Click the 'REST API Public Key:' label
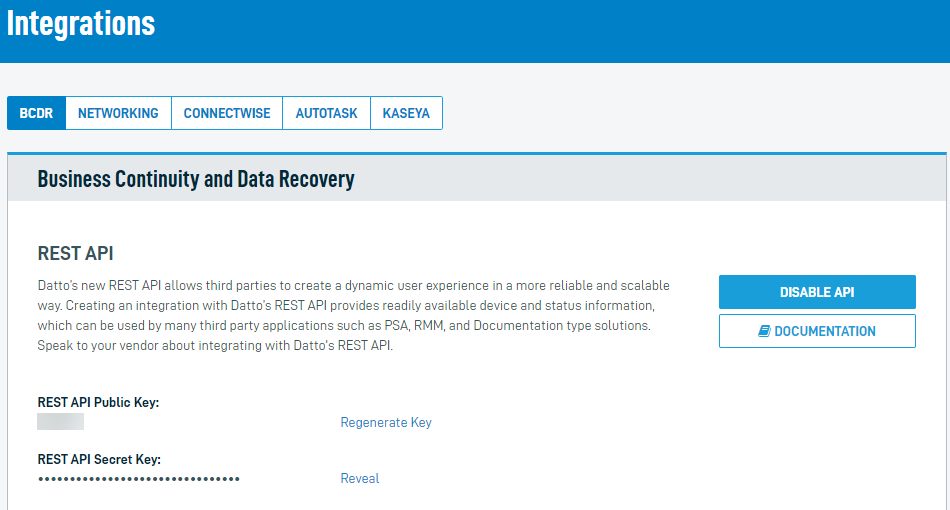 coord(98,402)
